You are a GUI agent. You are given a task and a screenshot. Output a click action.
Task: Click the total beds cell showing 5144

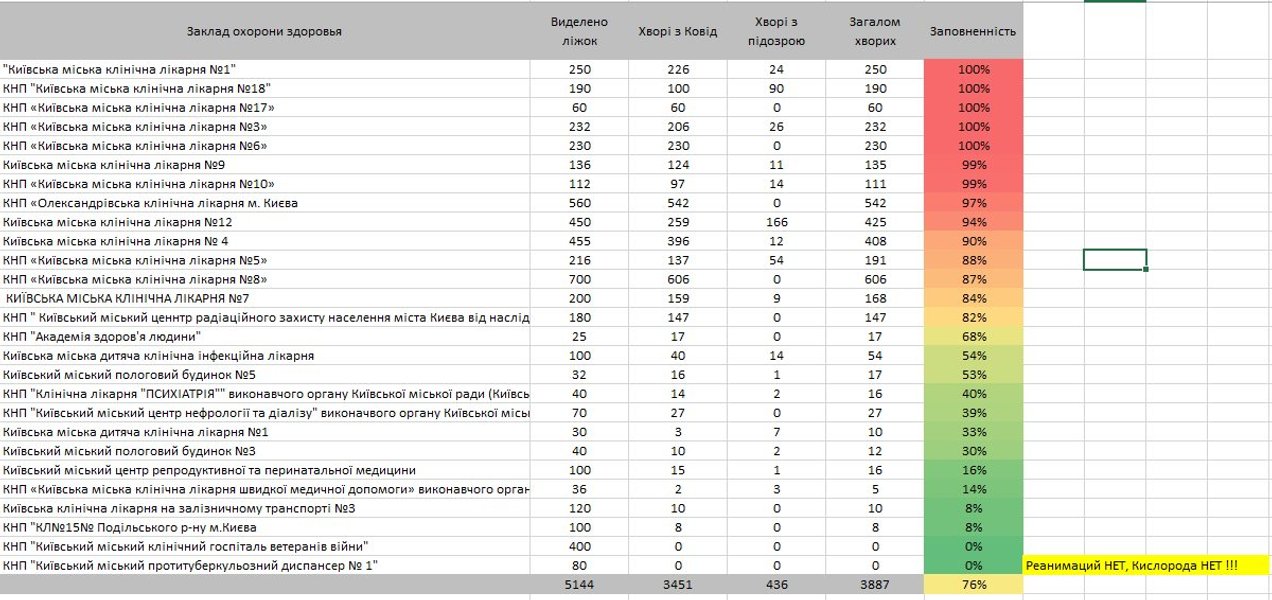579,585
